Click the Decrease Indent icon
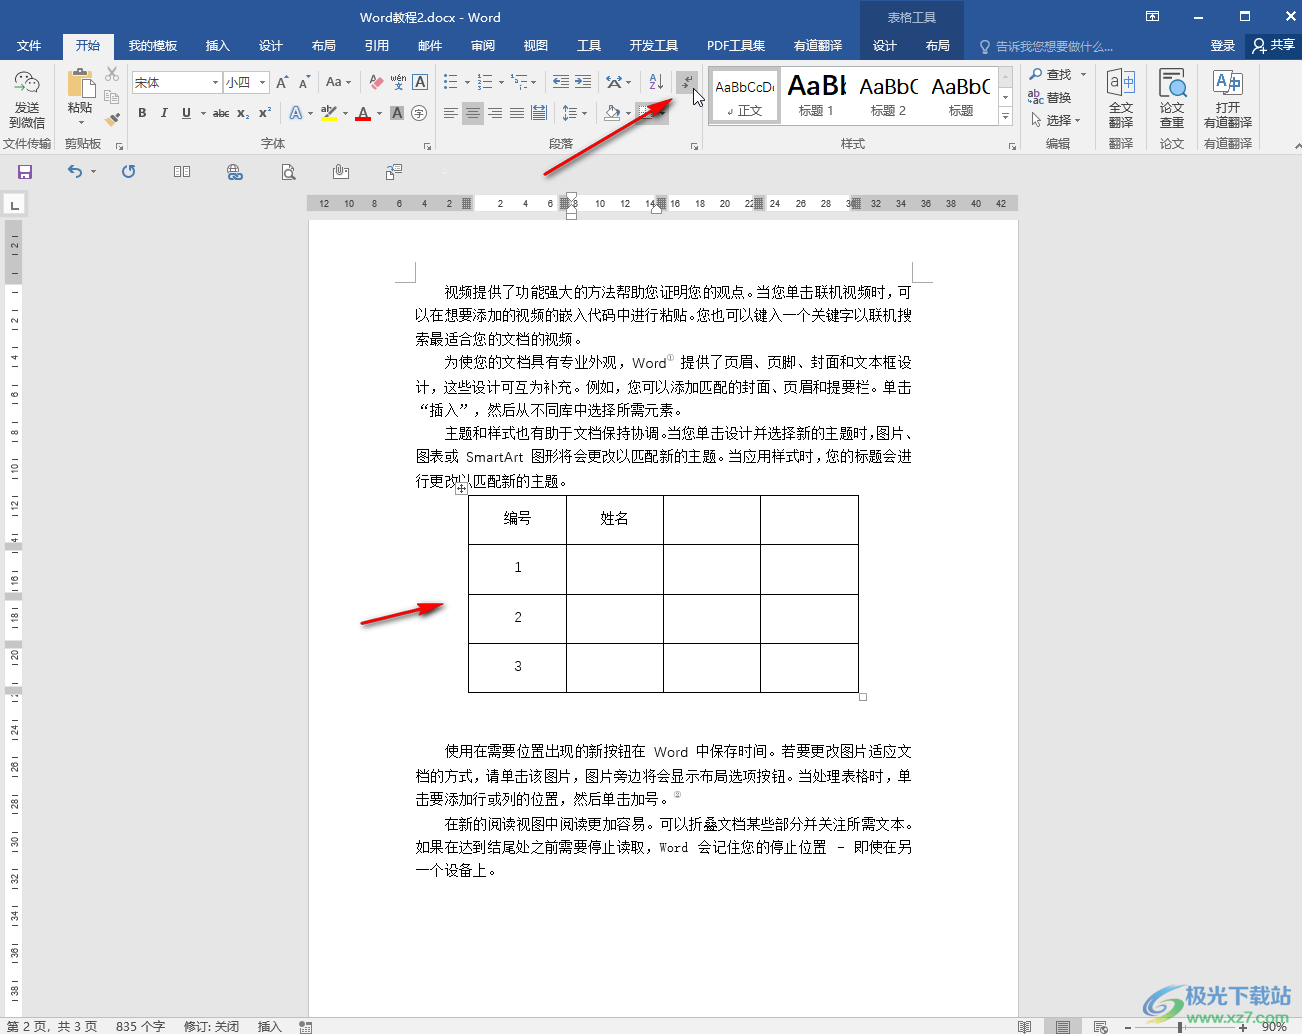 560,82
